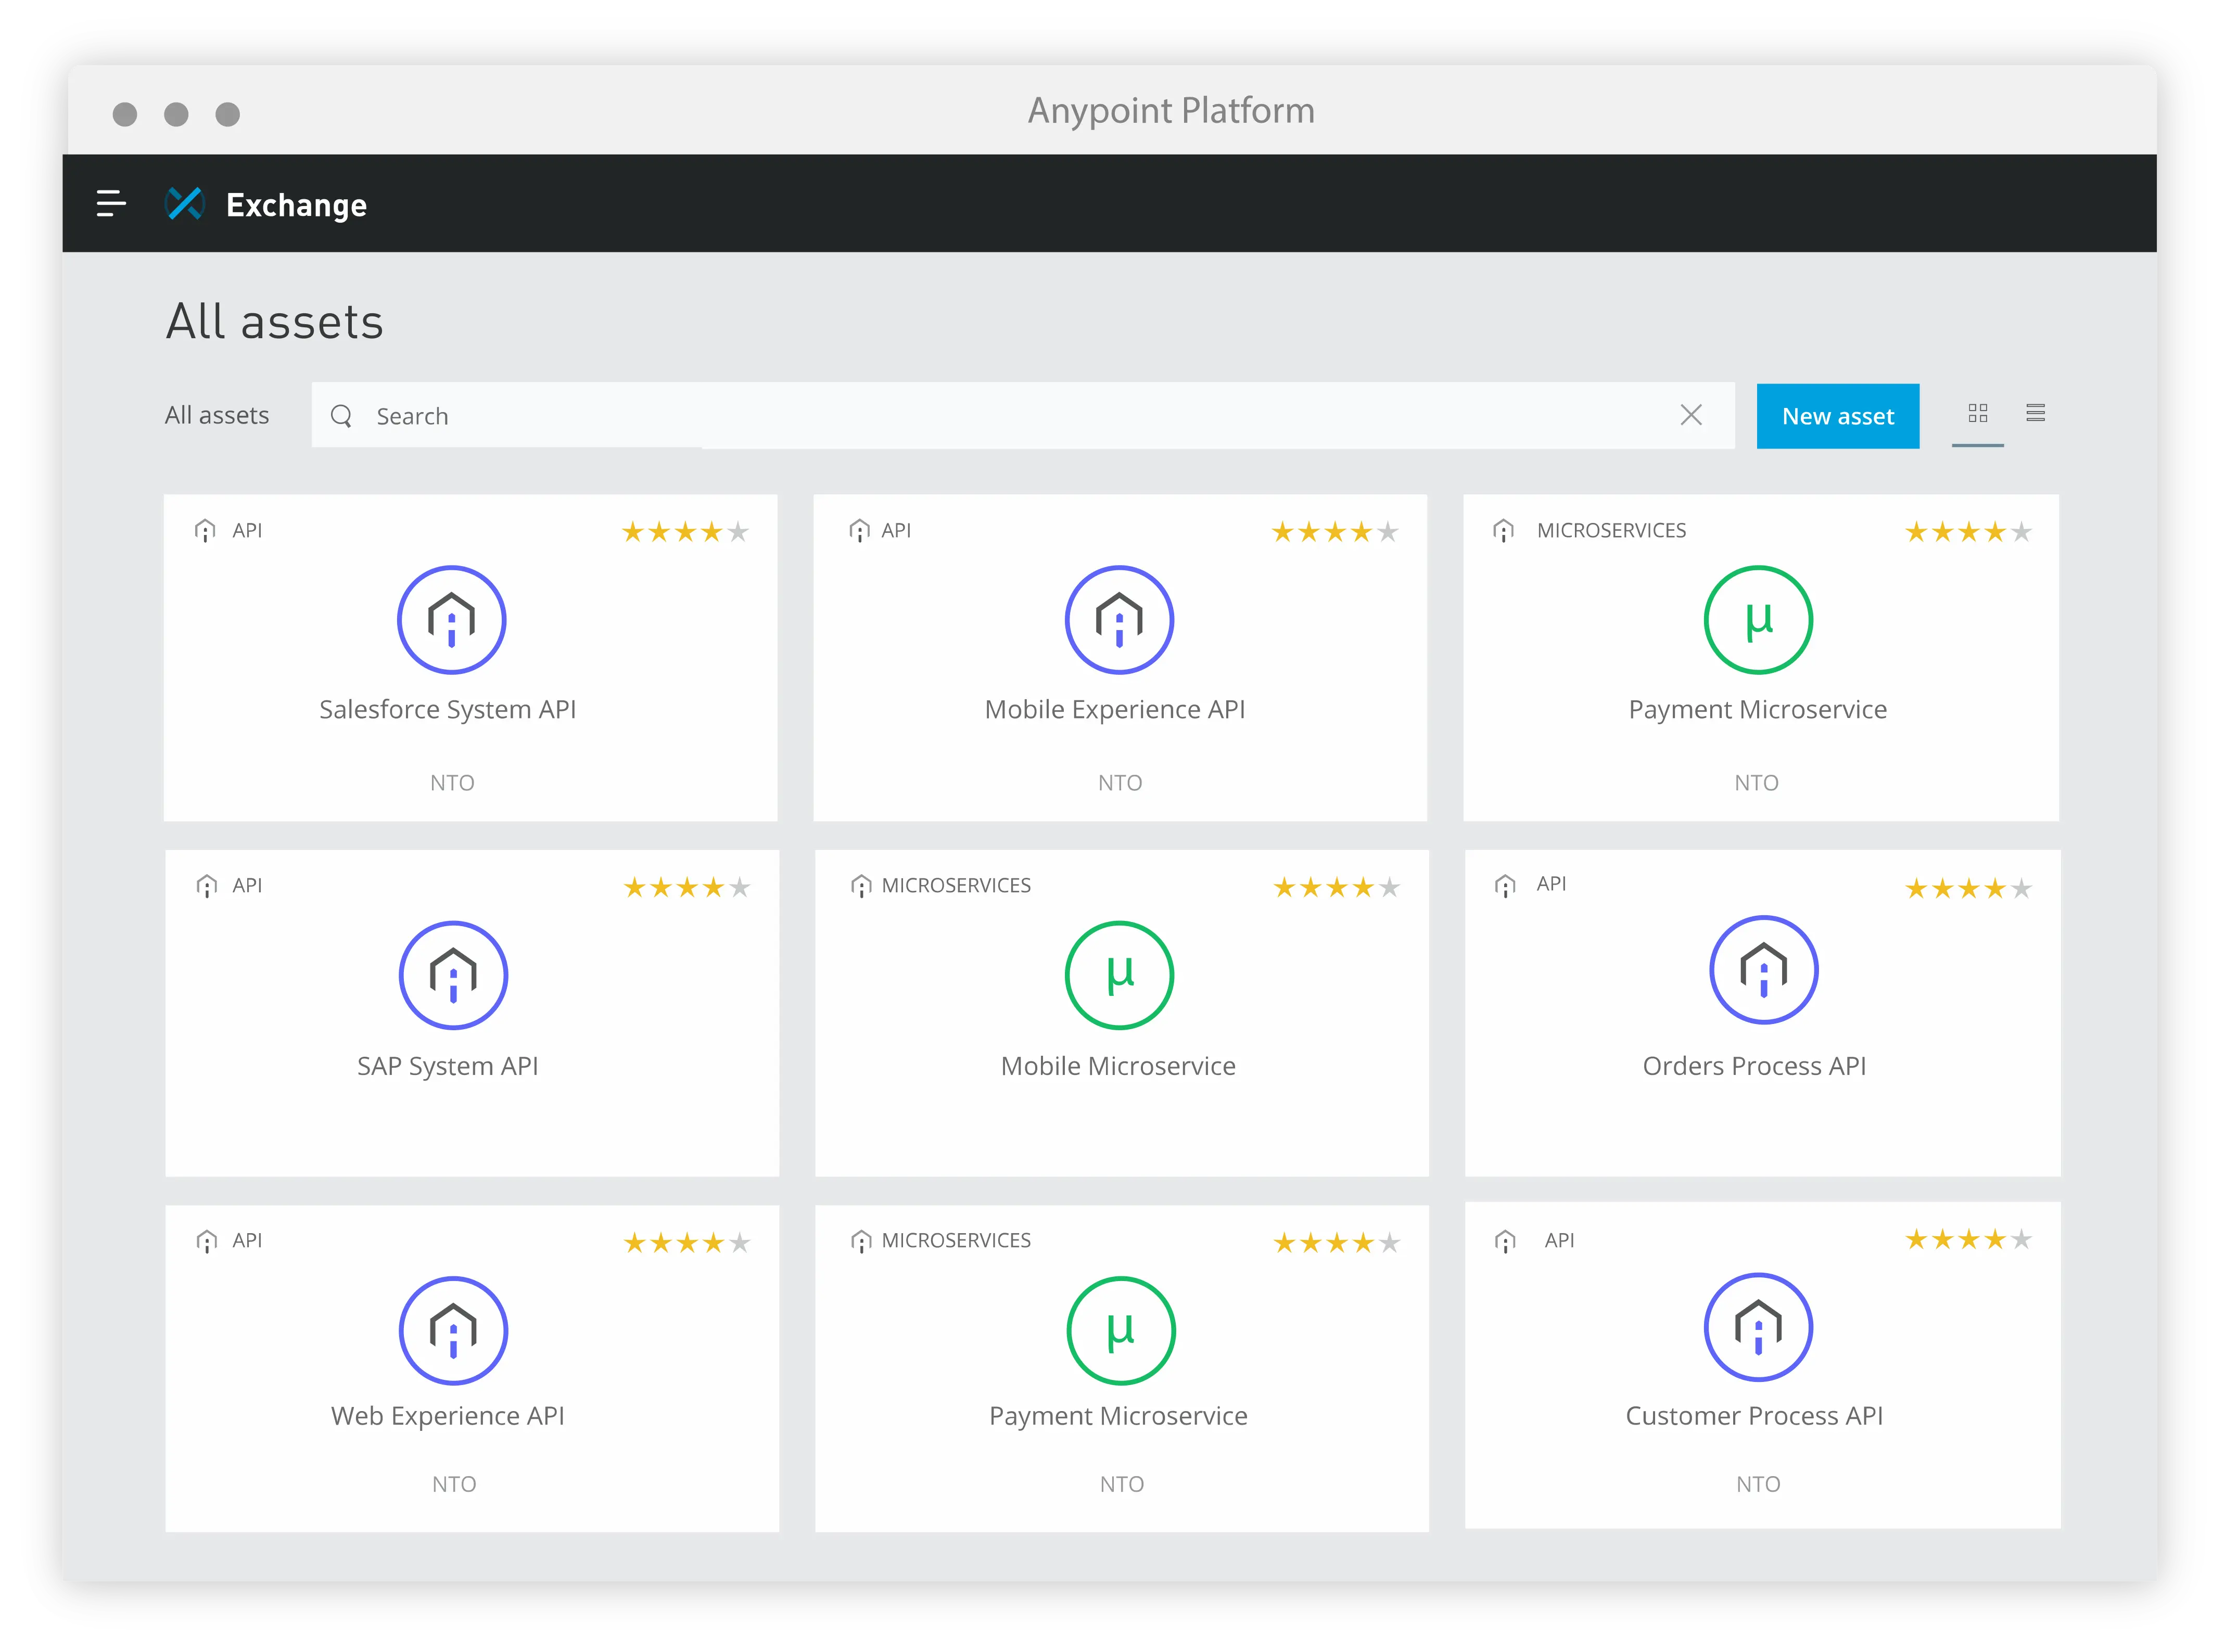Click NTO under Customer Process API
The image size is (2225, 1652).
(x=1758, y=1484)
